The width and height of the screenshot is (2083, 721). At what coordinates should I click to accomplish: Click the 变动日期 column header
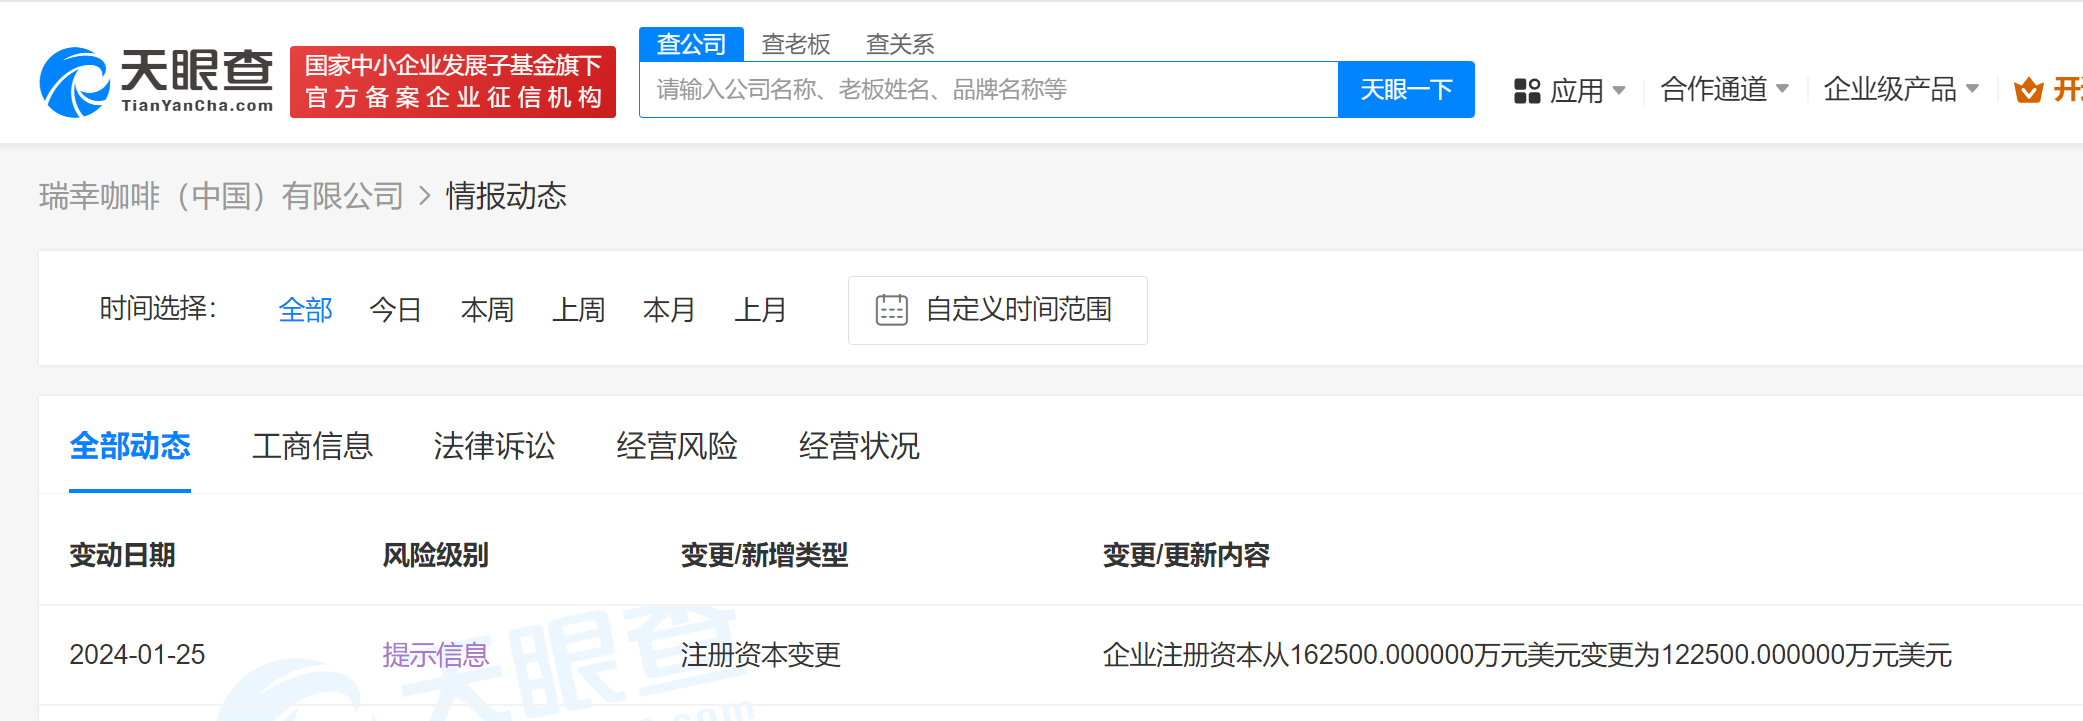coord(122,555)
